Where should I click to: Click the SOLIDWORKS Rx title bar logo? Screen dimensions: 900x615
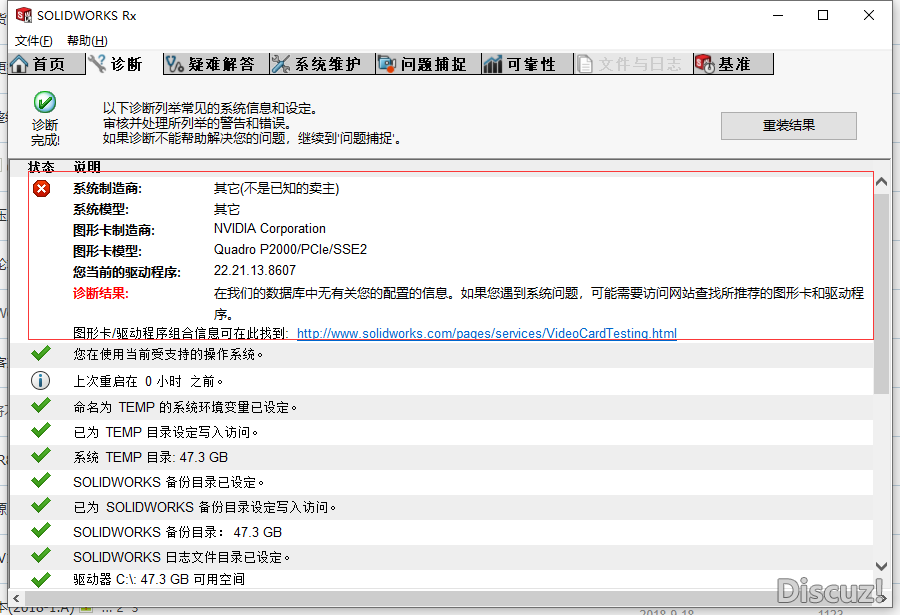(x=24, y=15)
